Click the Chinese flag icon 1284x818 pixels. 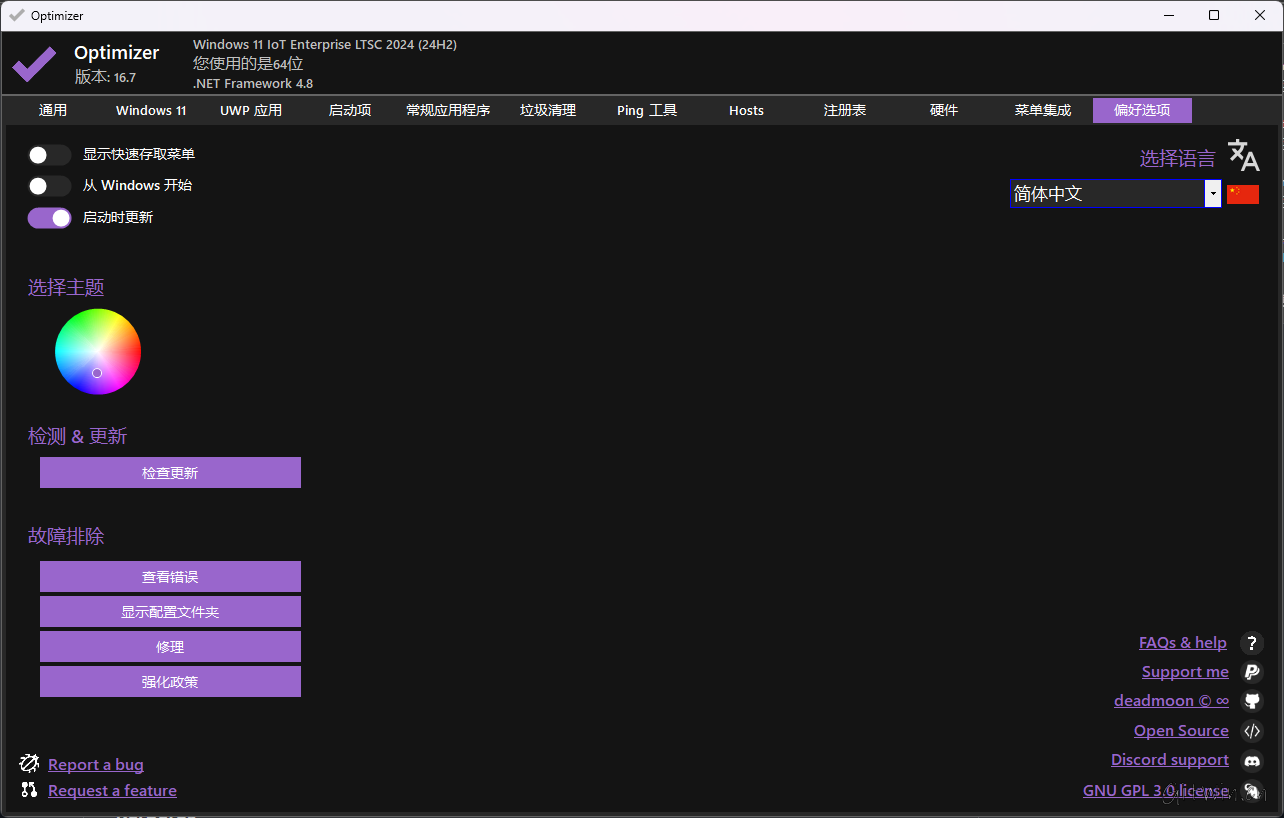tap(1243, 193)
